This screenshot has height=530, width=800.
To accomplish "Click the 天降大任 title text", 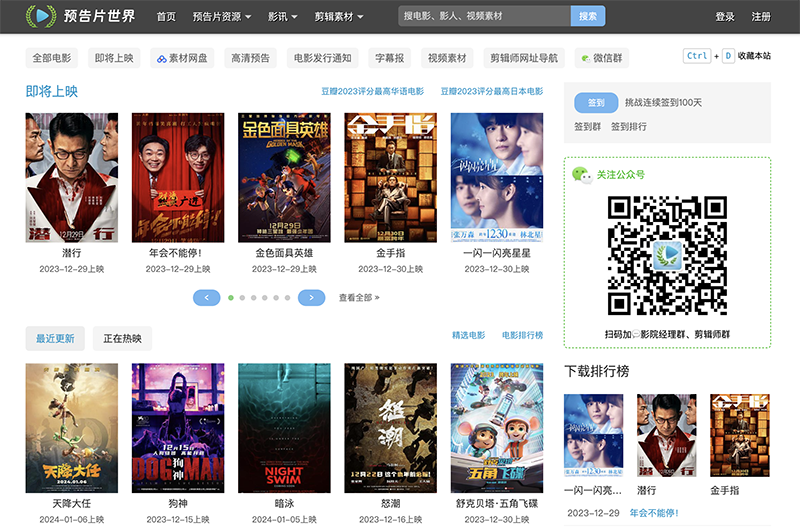I will click(71, 503).
